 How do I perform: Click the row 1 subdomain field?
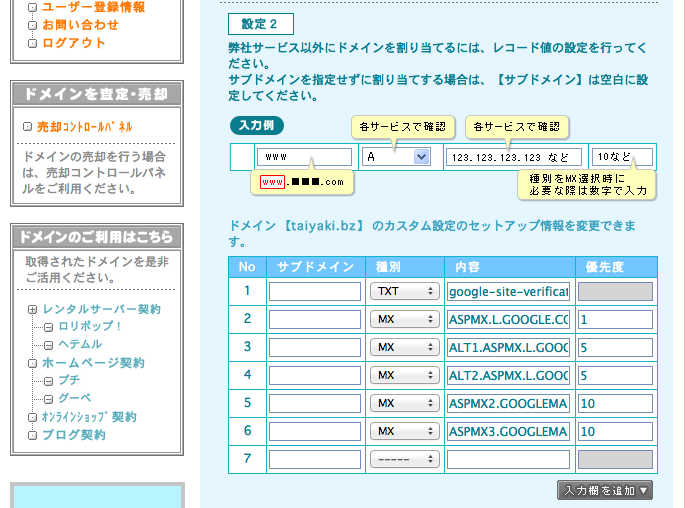click(315, 291)
